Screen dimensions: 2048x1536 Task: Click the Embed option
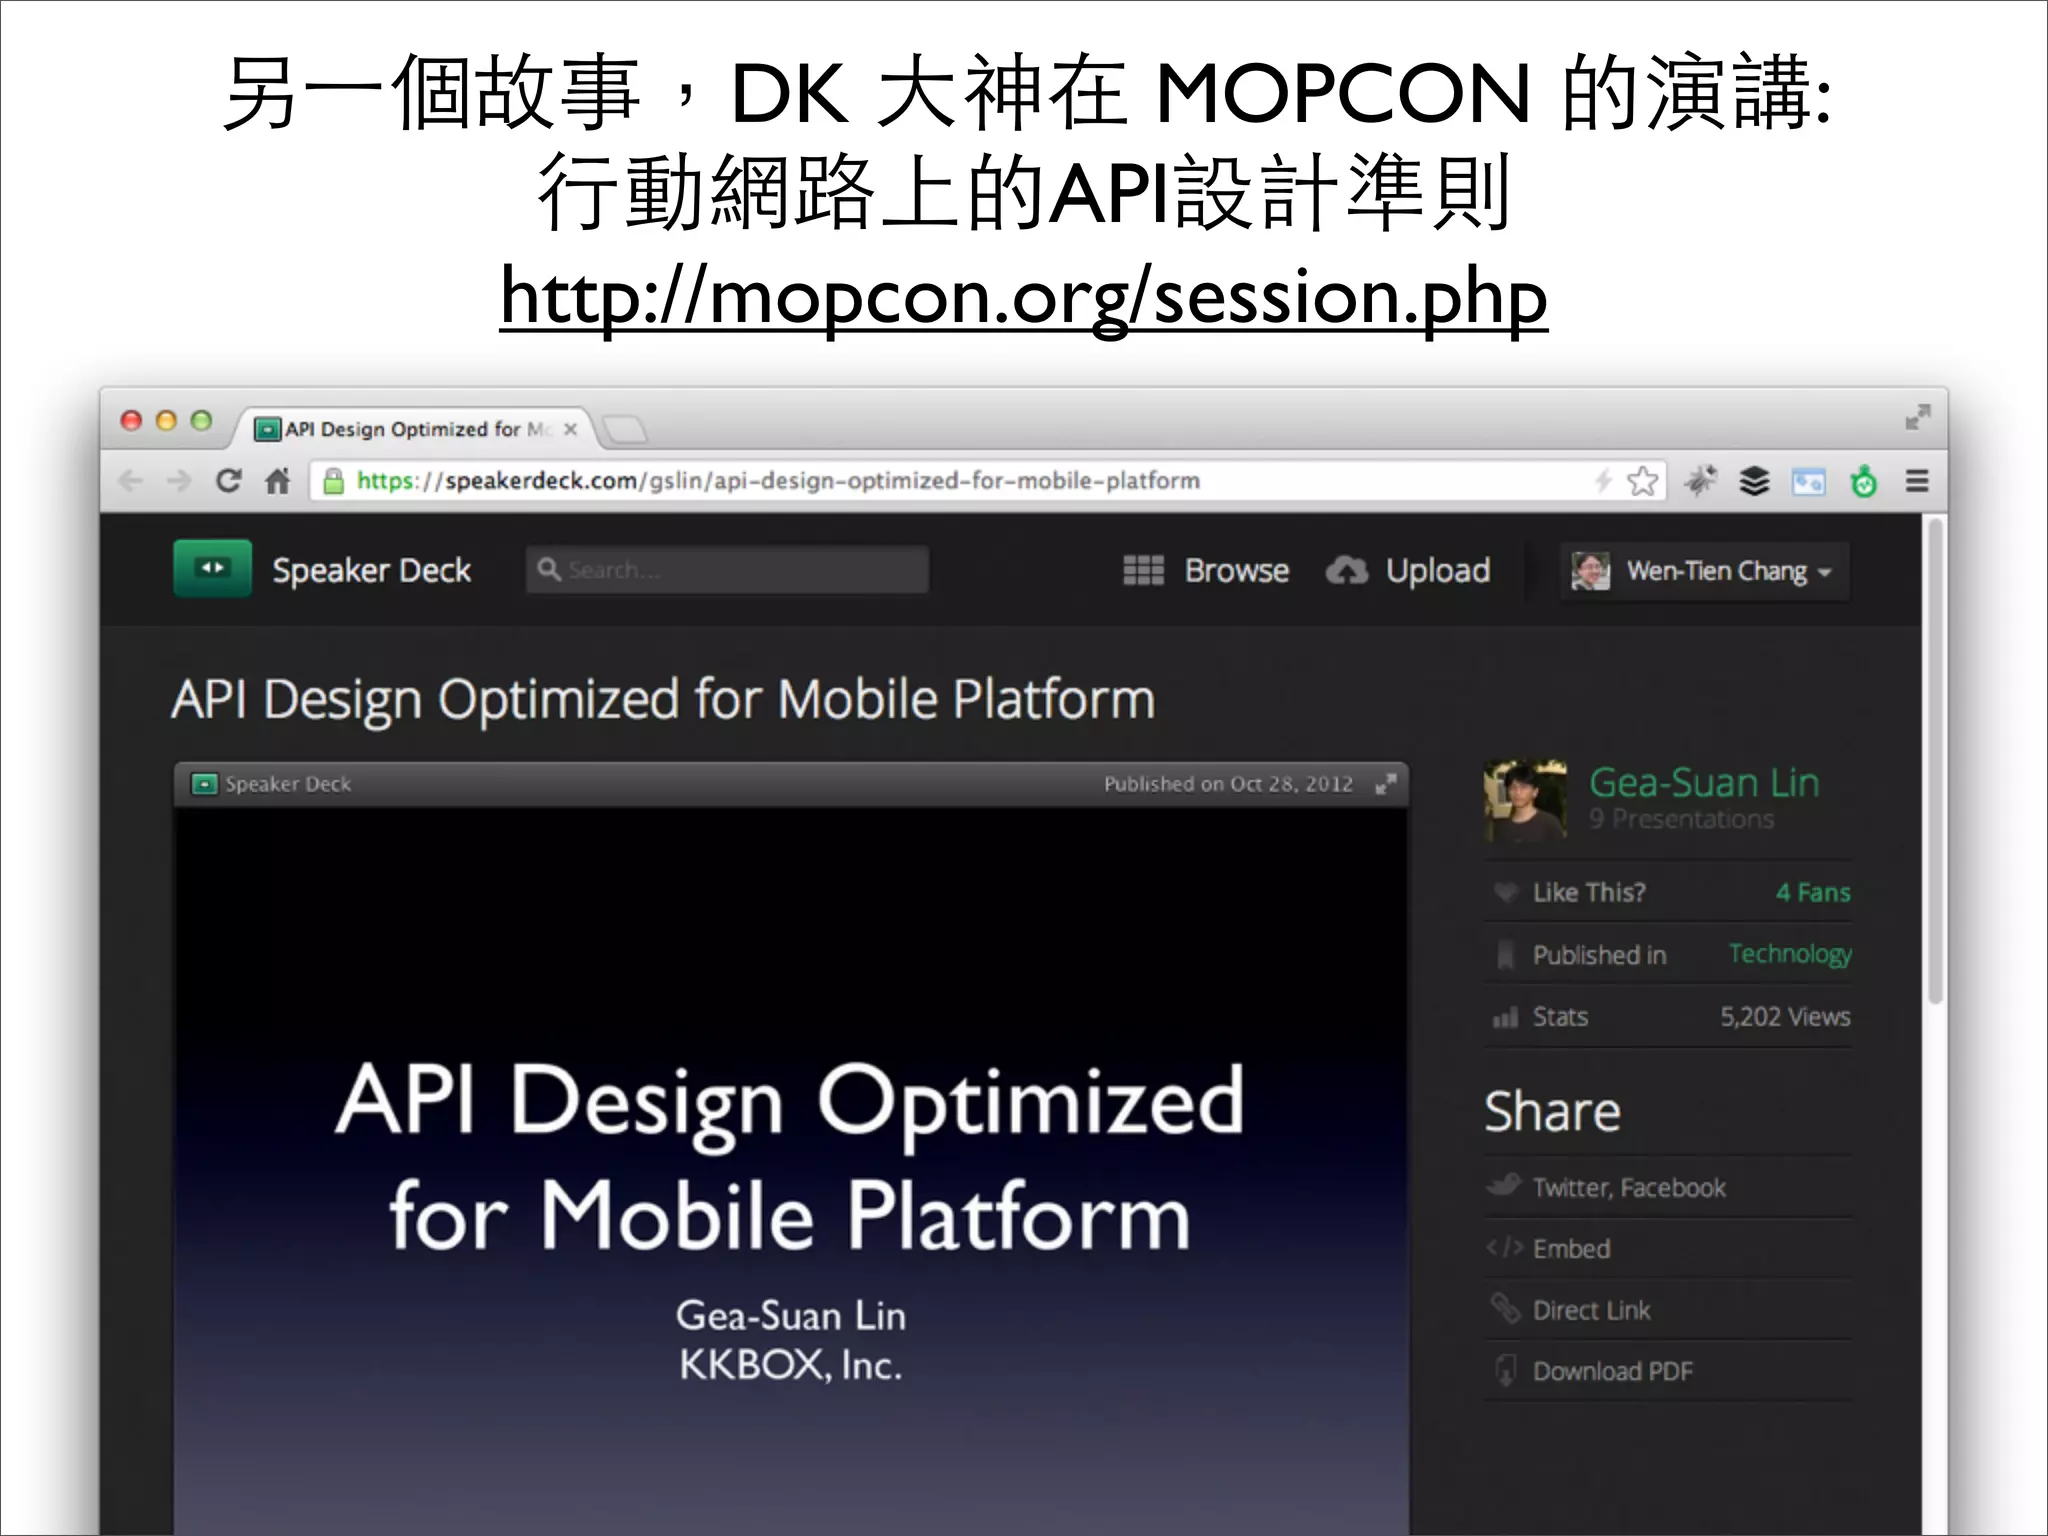click(x=1571, y=1248)
